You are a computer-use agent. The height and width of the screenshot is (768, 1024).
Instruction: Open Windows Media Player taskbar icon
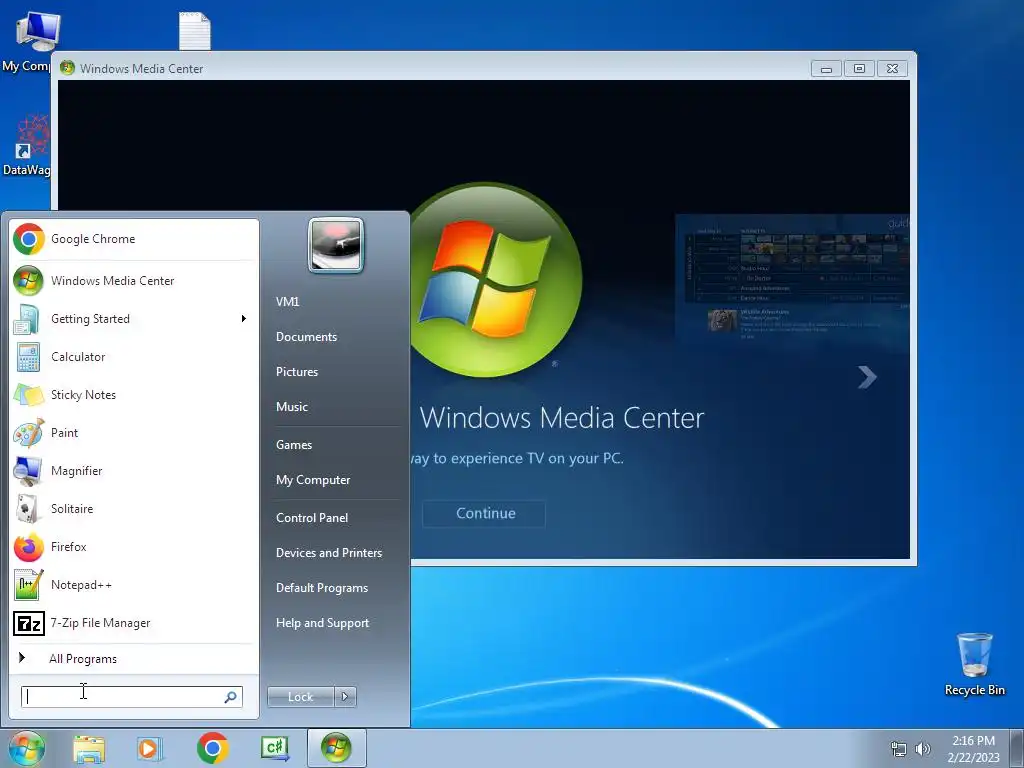150,749
